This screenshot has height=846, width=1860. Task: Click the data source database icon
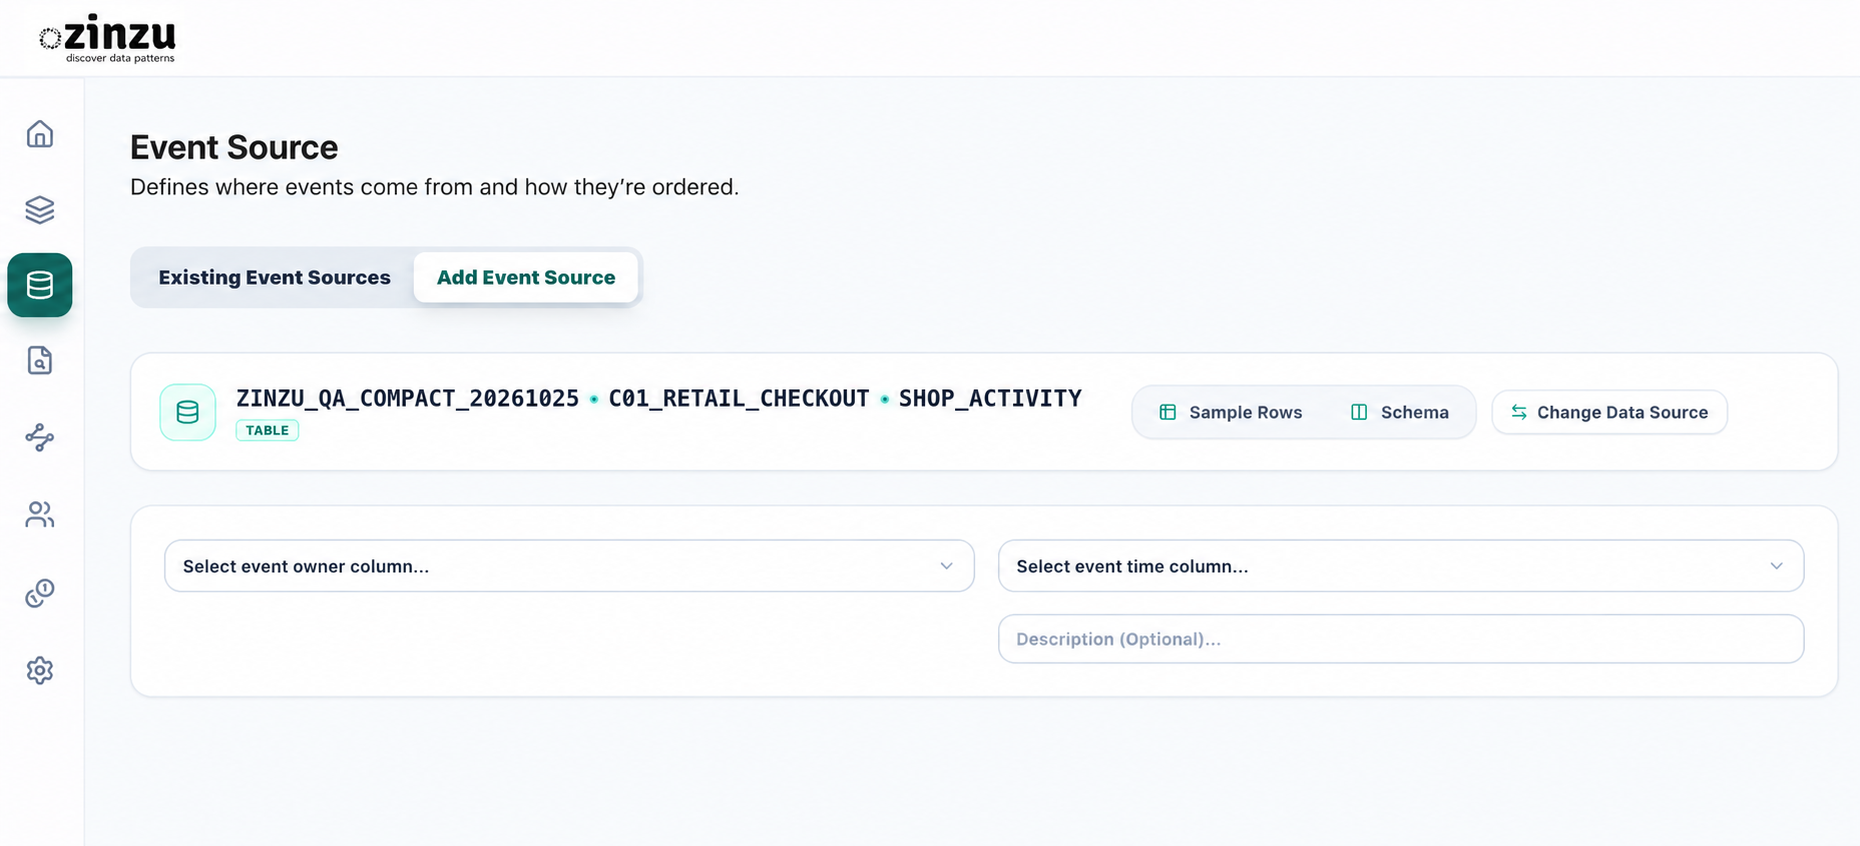tap(188, 412)
